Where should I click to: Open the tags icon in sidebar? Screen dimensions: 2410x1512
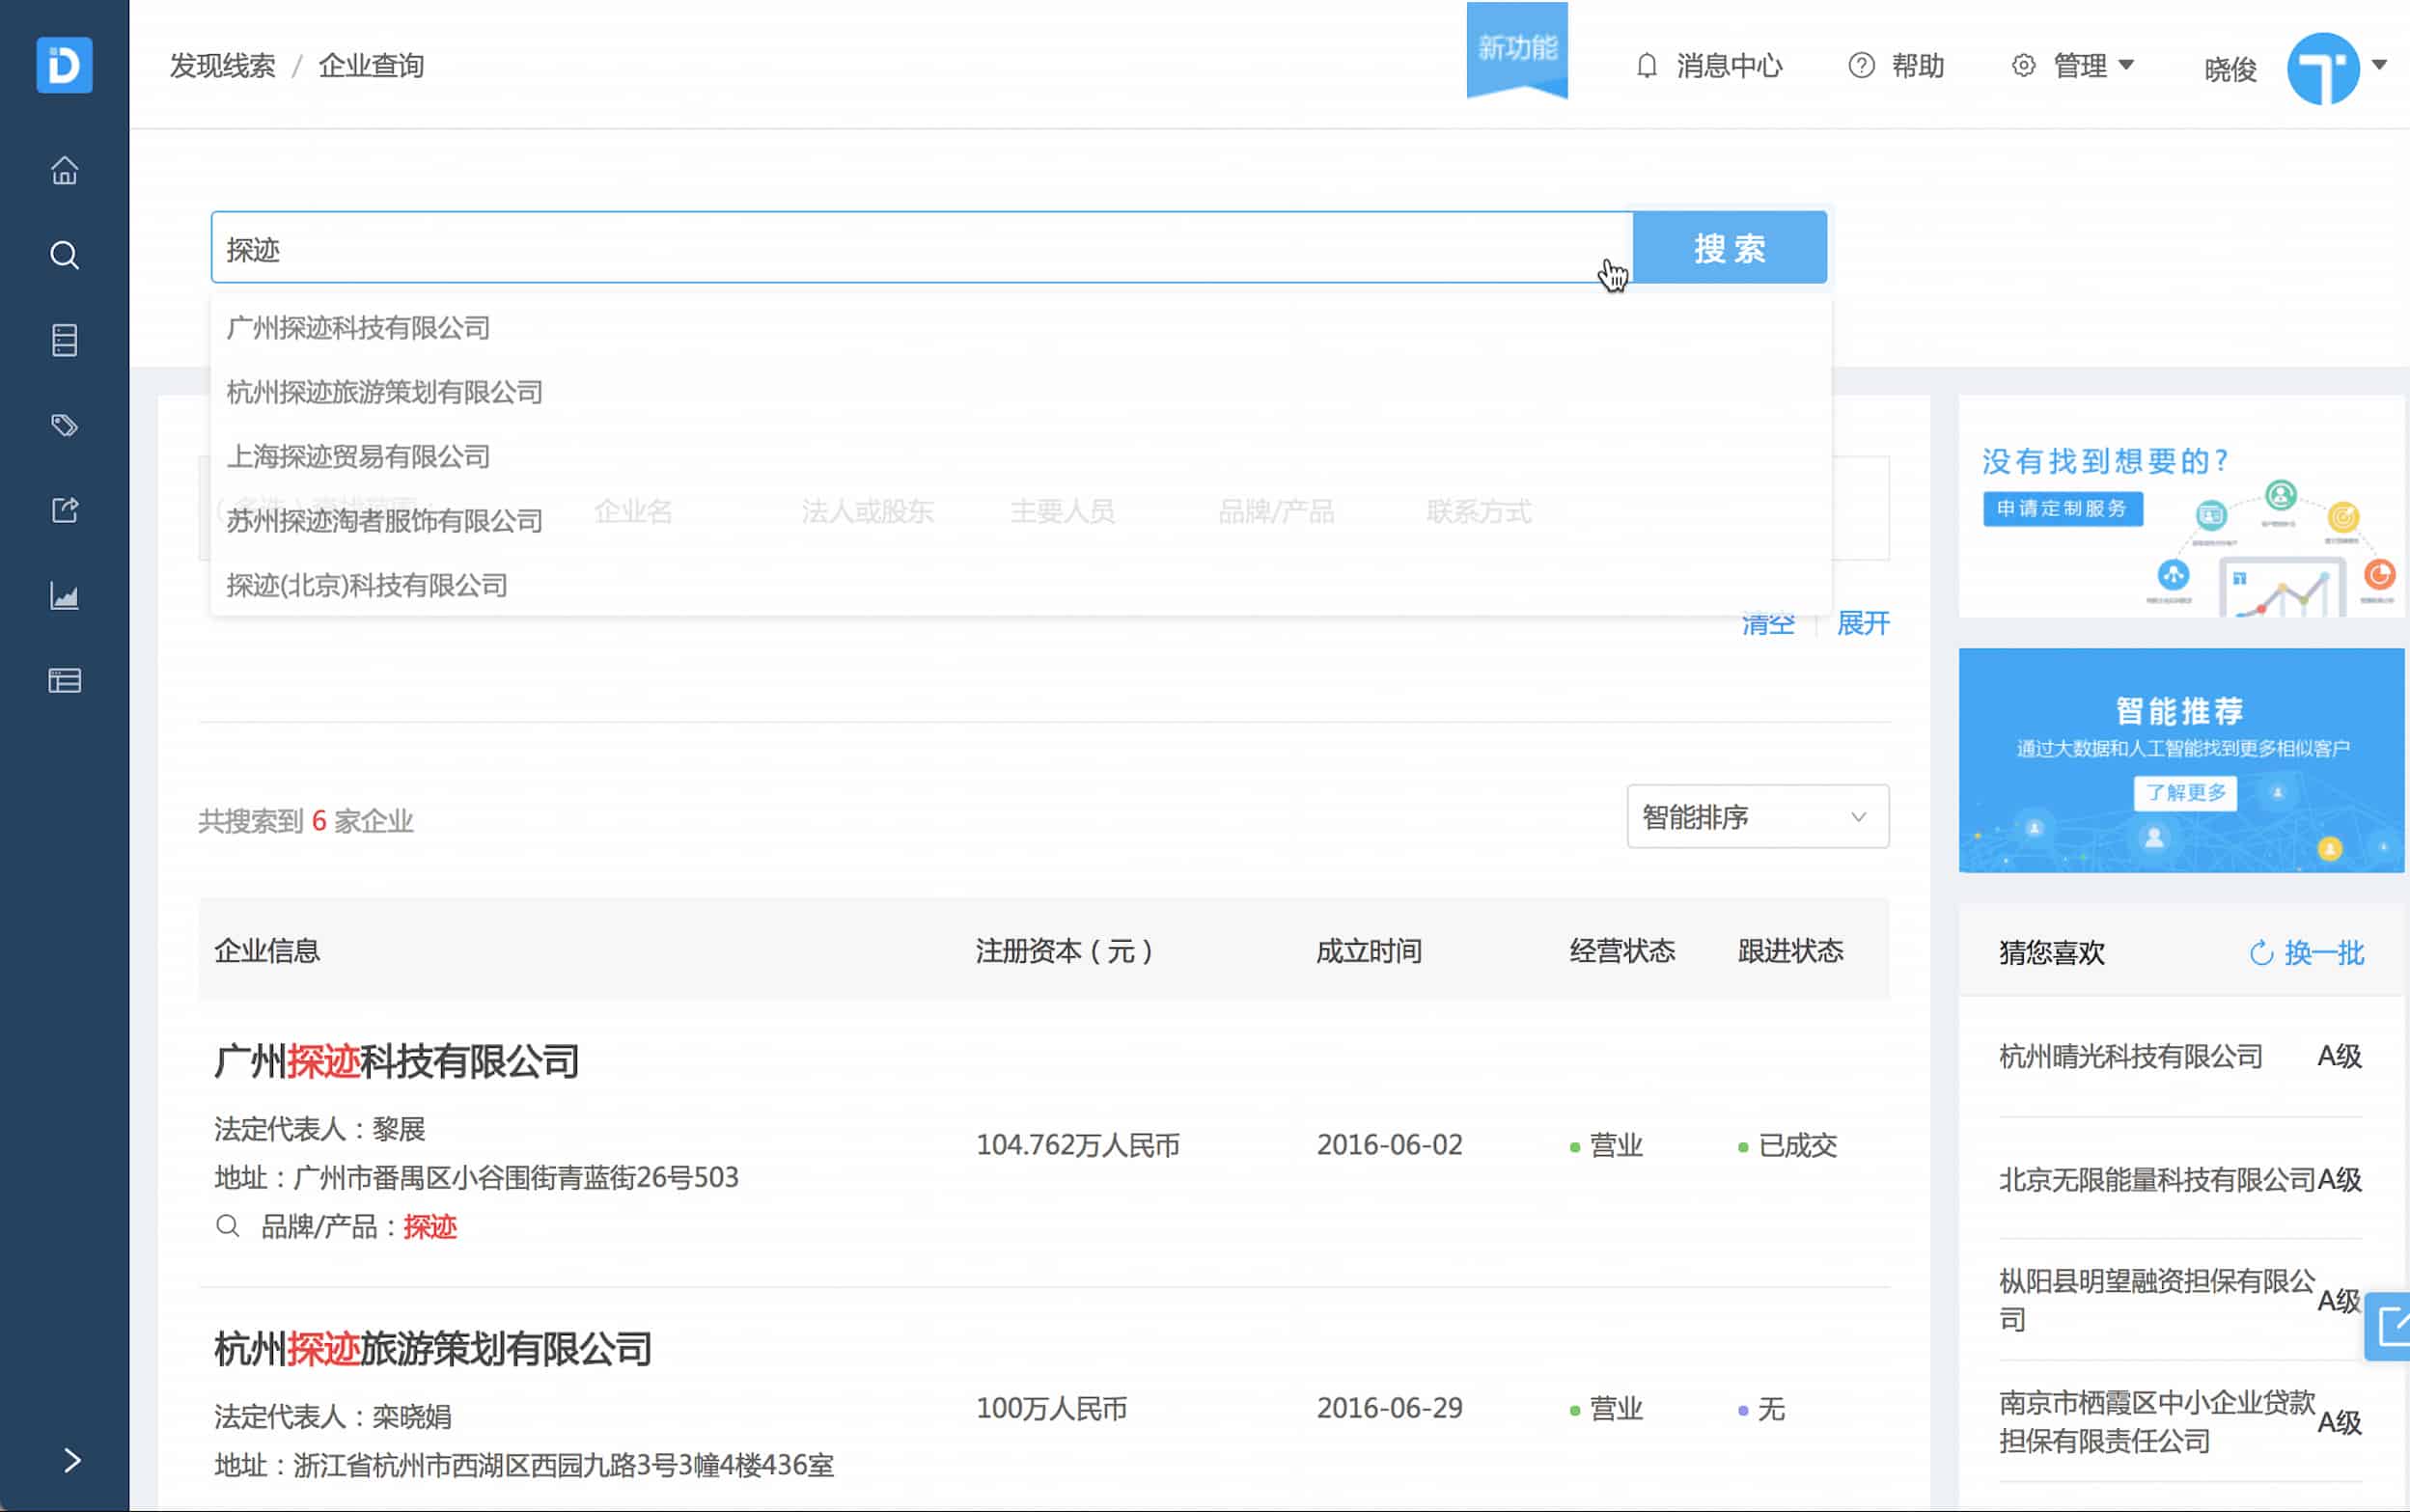(x=64, y=425)
